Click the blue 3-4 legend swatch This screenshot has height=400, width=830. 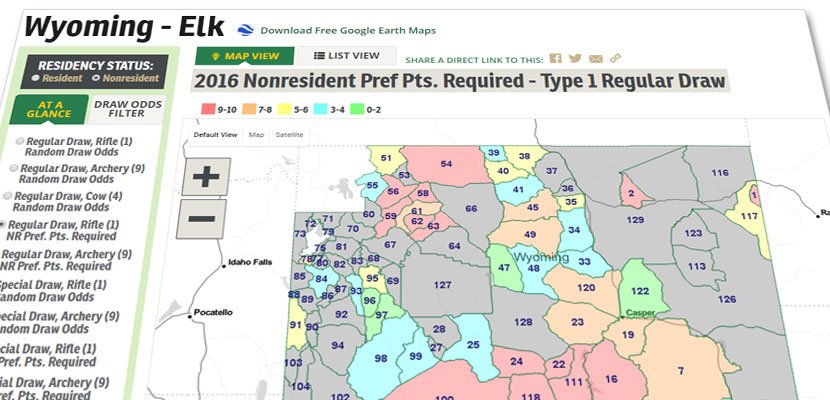tap(322, 110)
